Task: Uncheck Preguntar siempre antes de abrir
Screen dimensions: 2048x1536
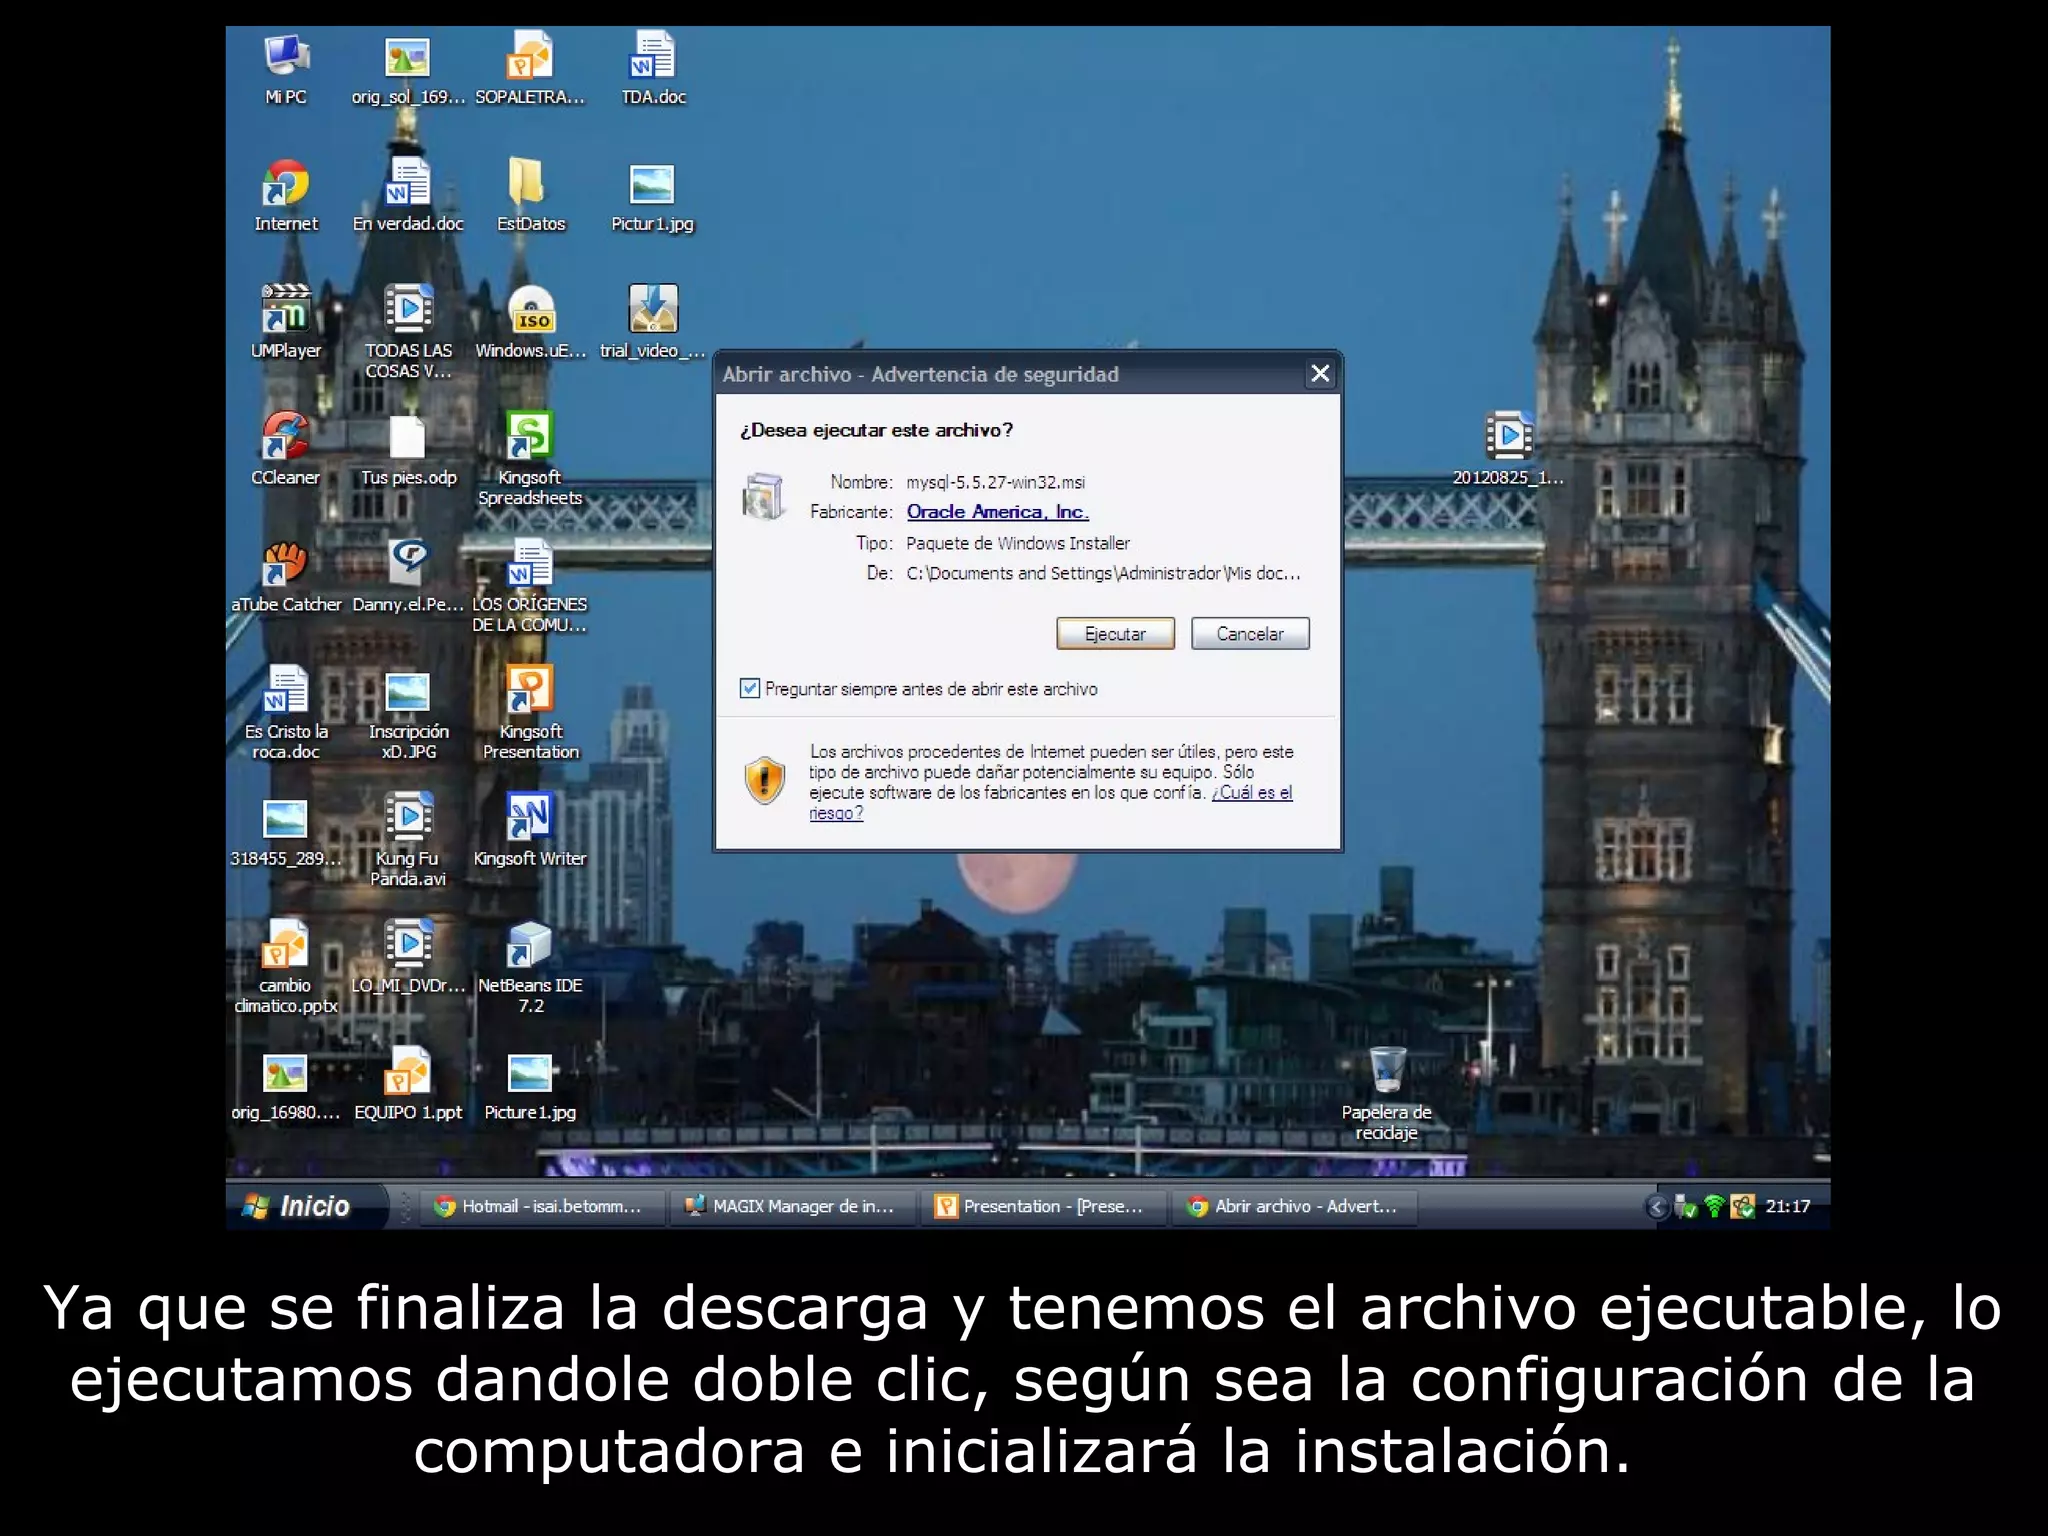Action: tap(750, 688)
